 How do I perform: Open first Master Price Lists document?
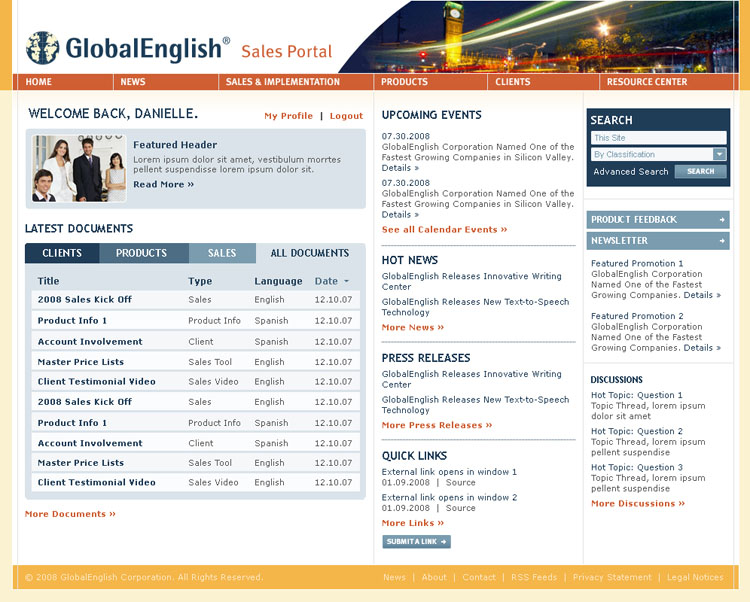pyautogui.click(x=81, y=362)
